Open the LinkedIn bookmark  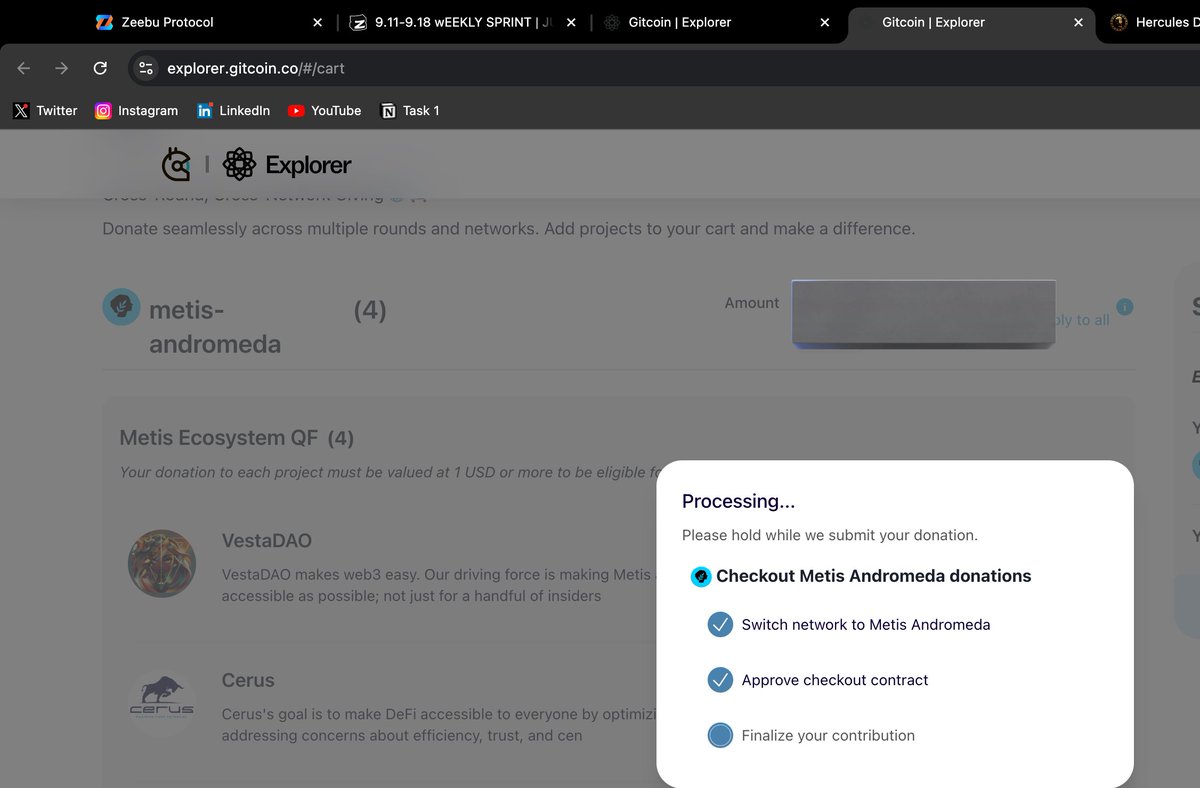click(234, 111)
